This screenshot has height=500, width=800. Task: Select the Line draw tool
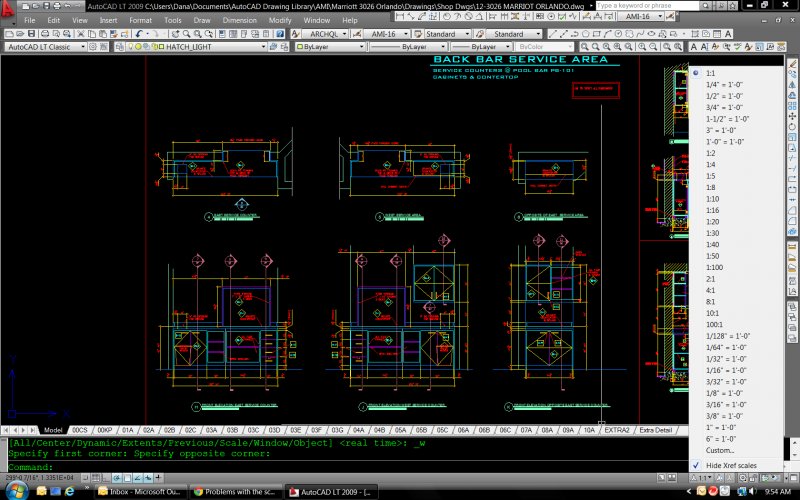[552, 34]
